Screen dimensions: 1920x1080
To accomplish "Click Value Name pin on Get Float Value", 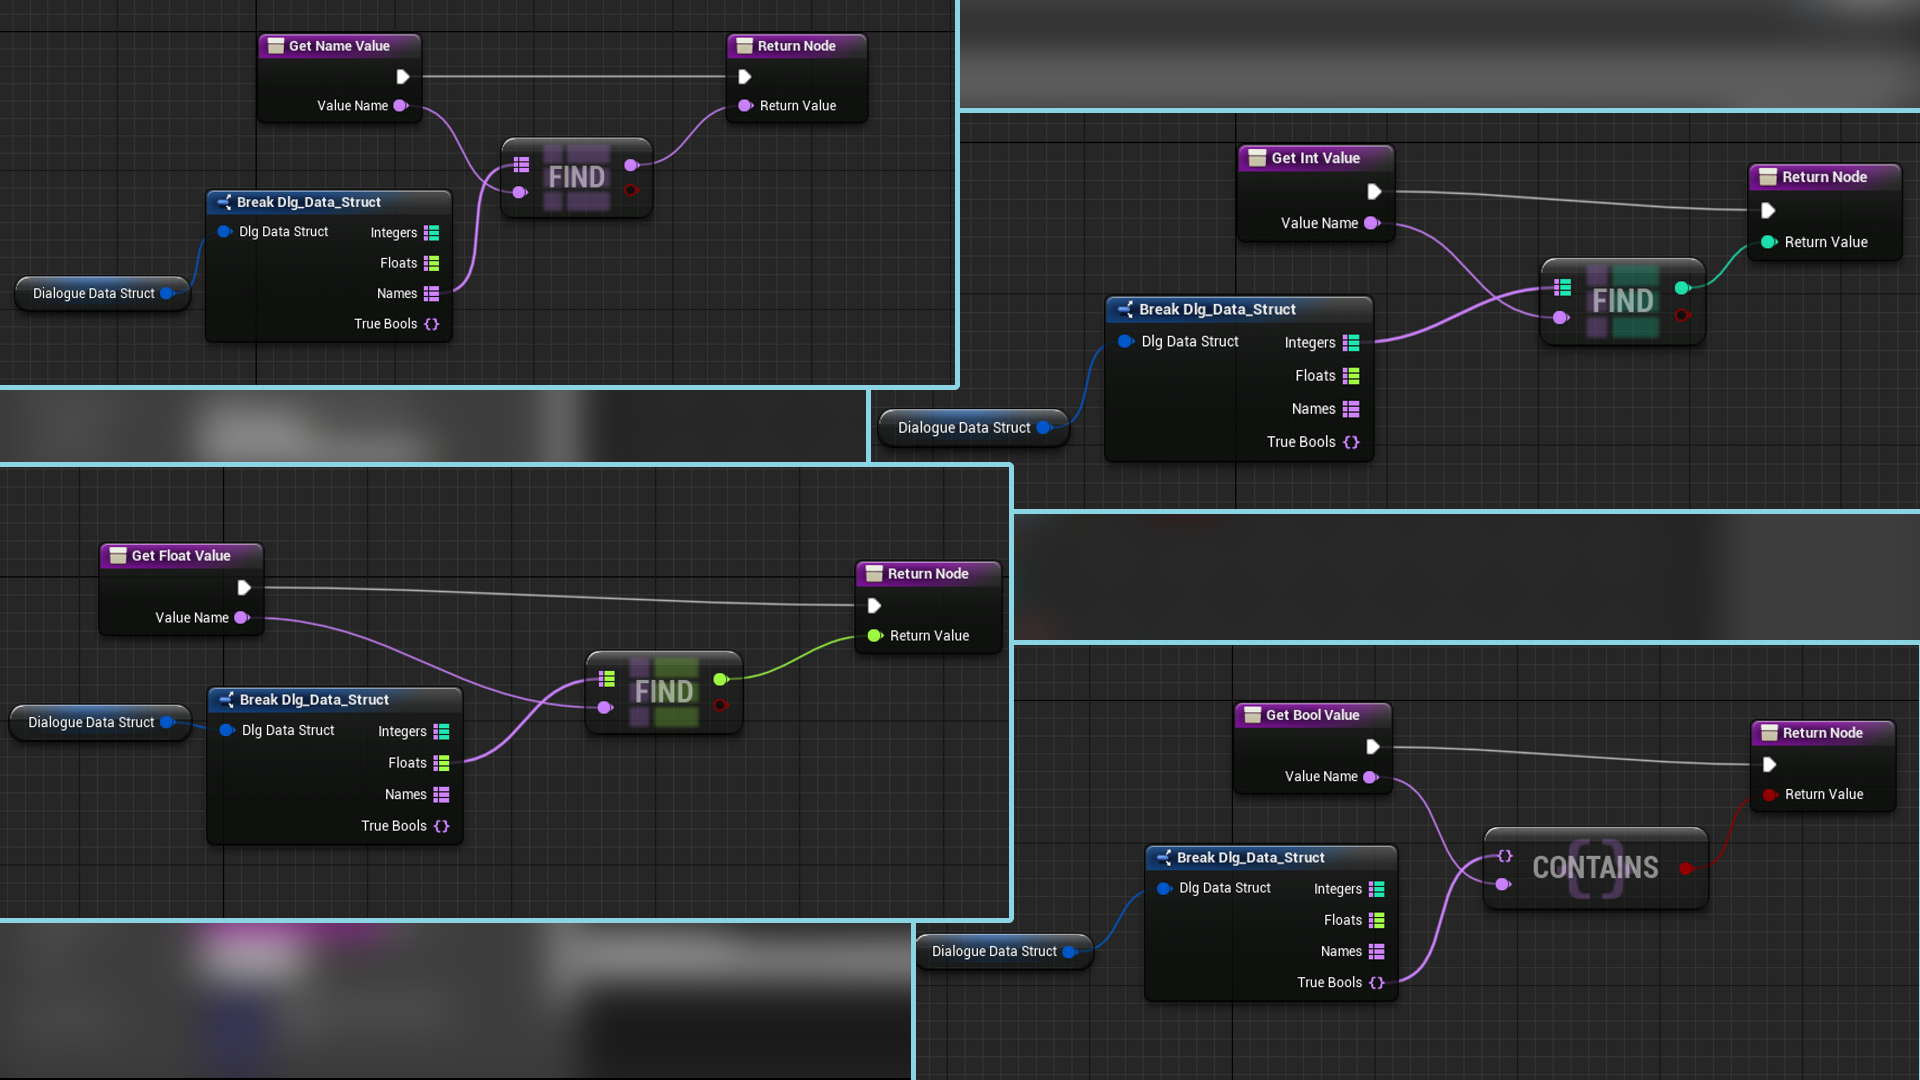I will [242, 618].
